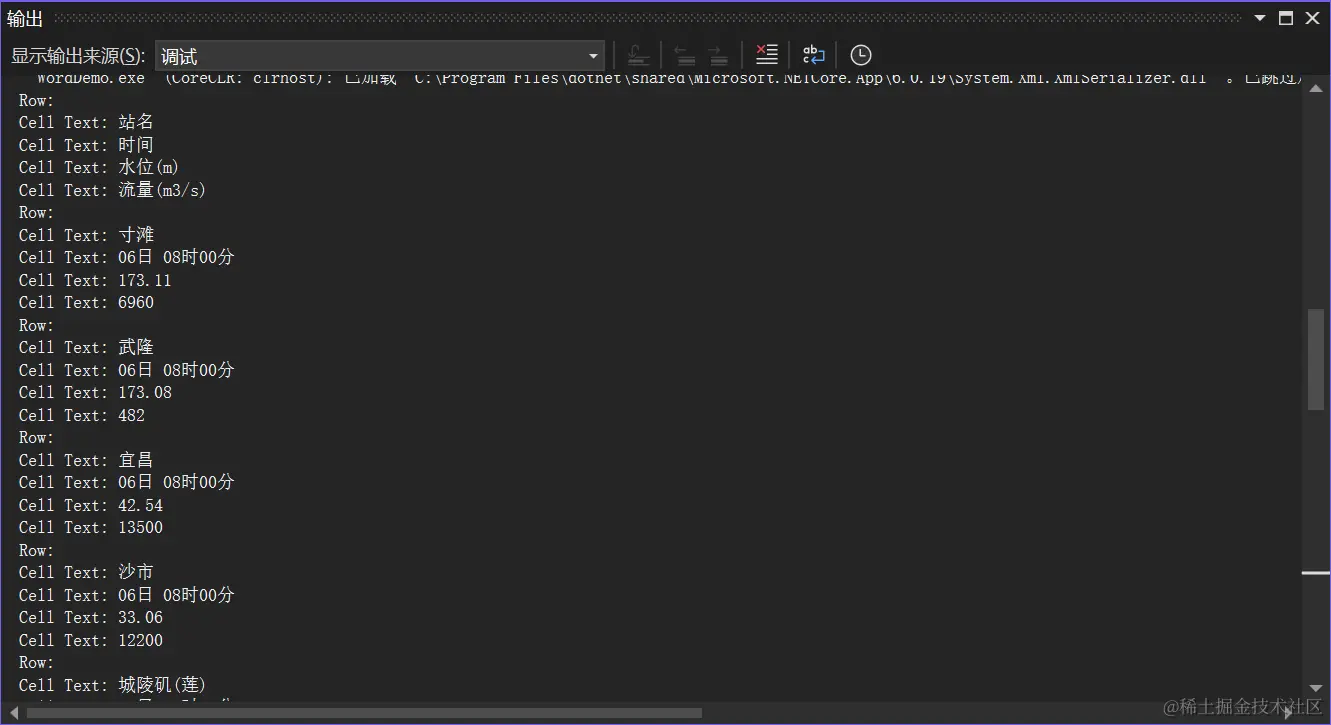The image size is (1331, 725).
Task: Open the output source dropdown showing 调试
Action: (380, 56)
